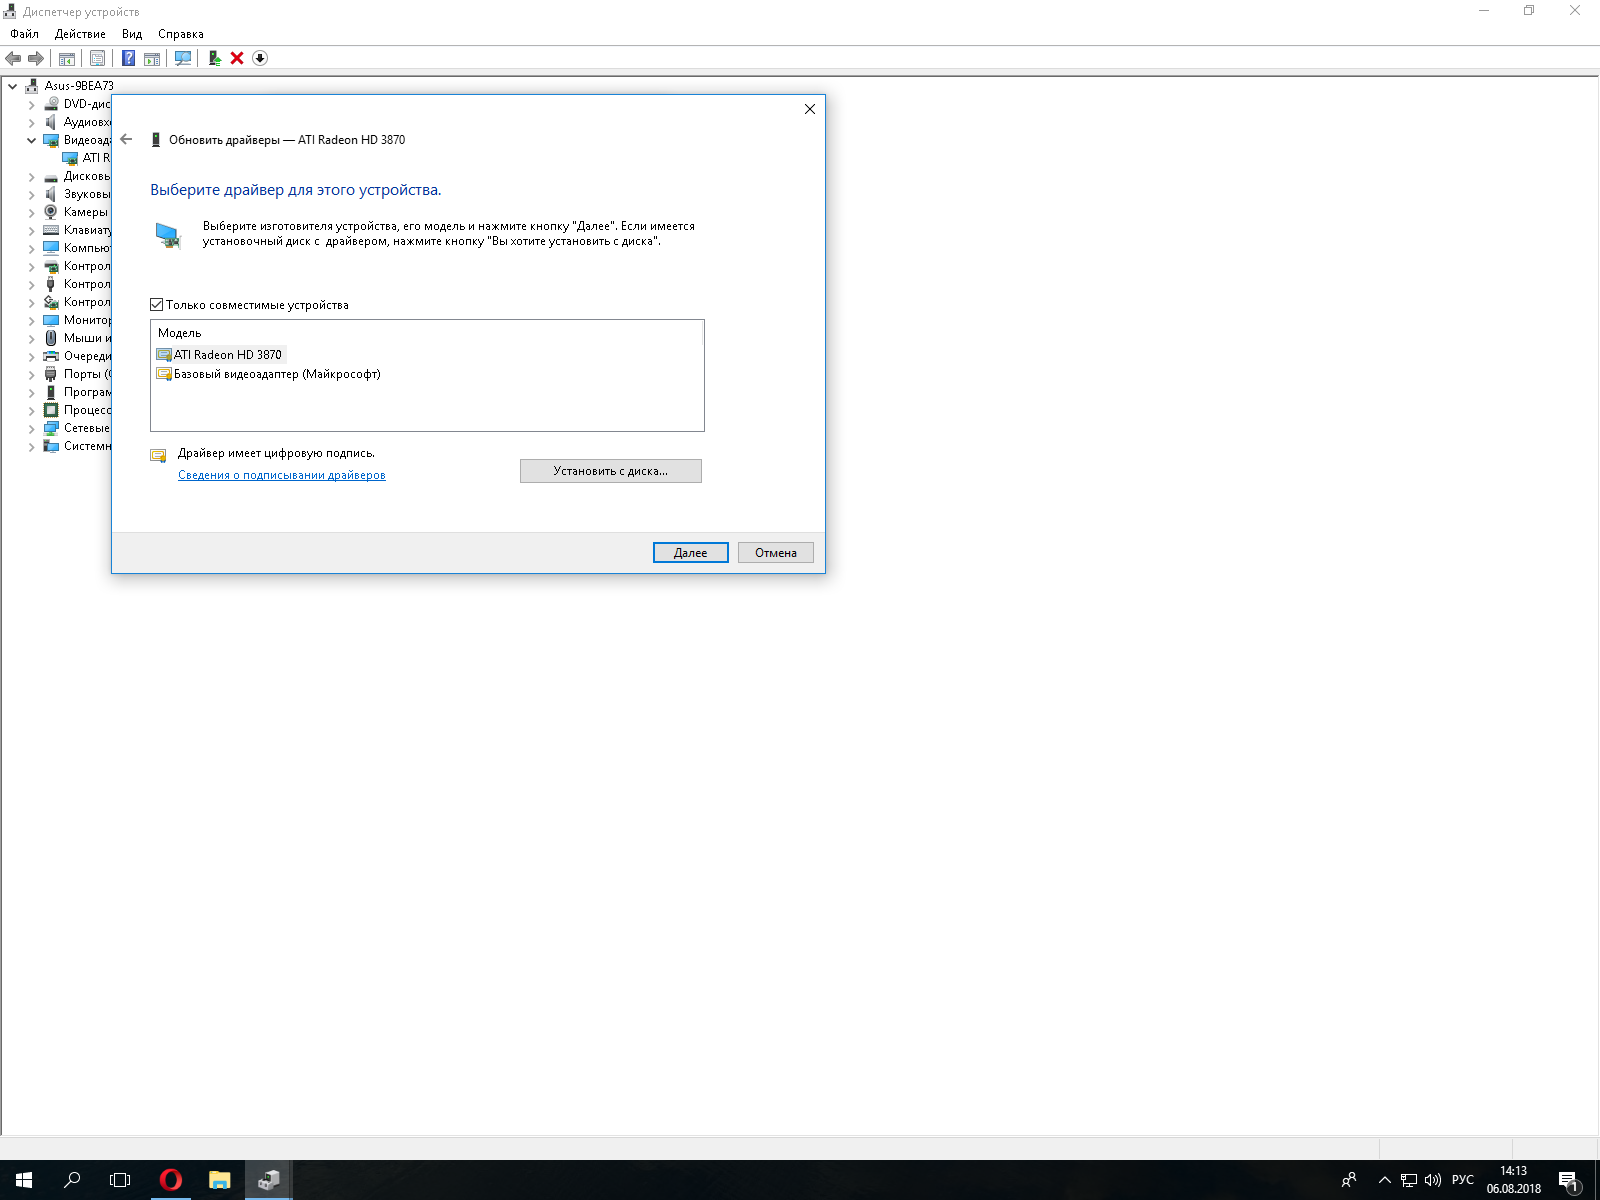Click the Device Manager taskbar icon
This screenshot has width=1600, height=1200.
268,1180
